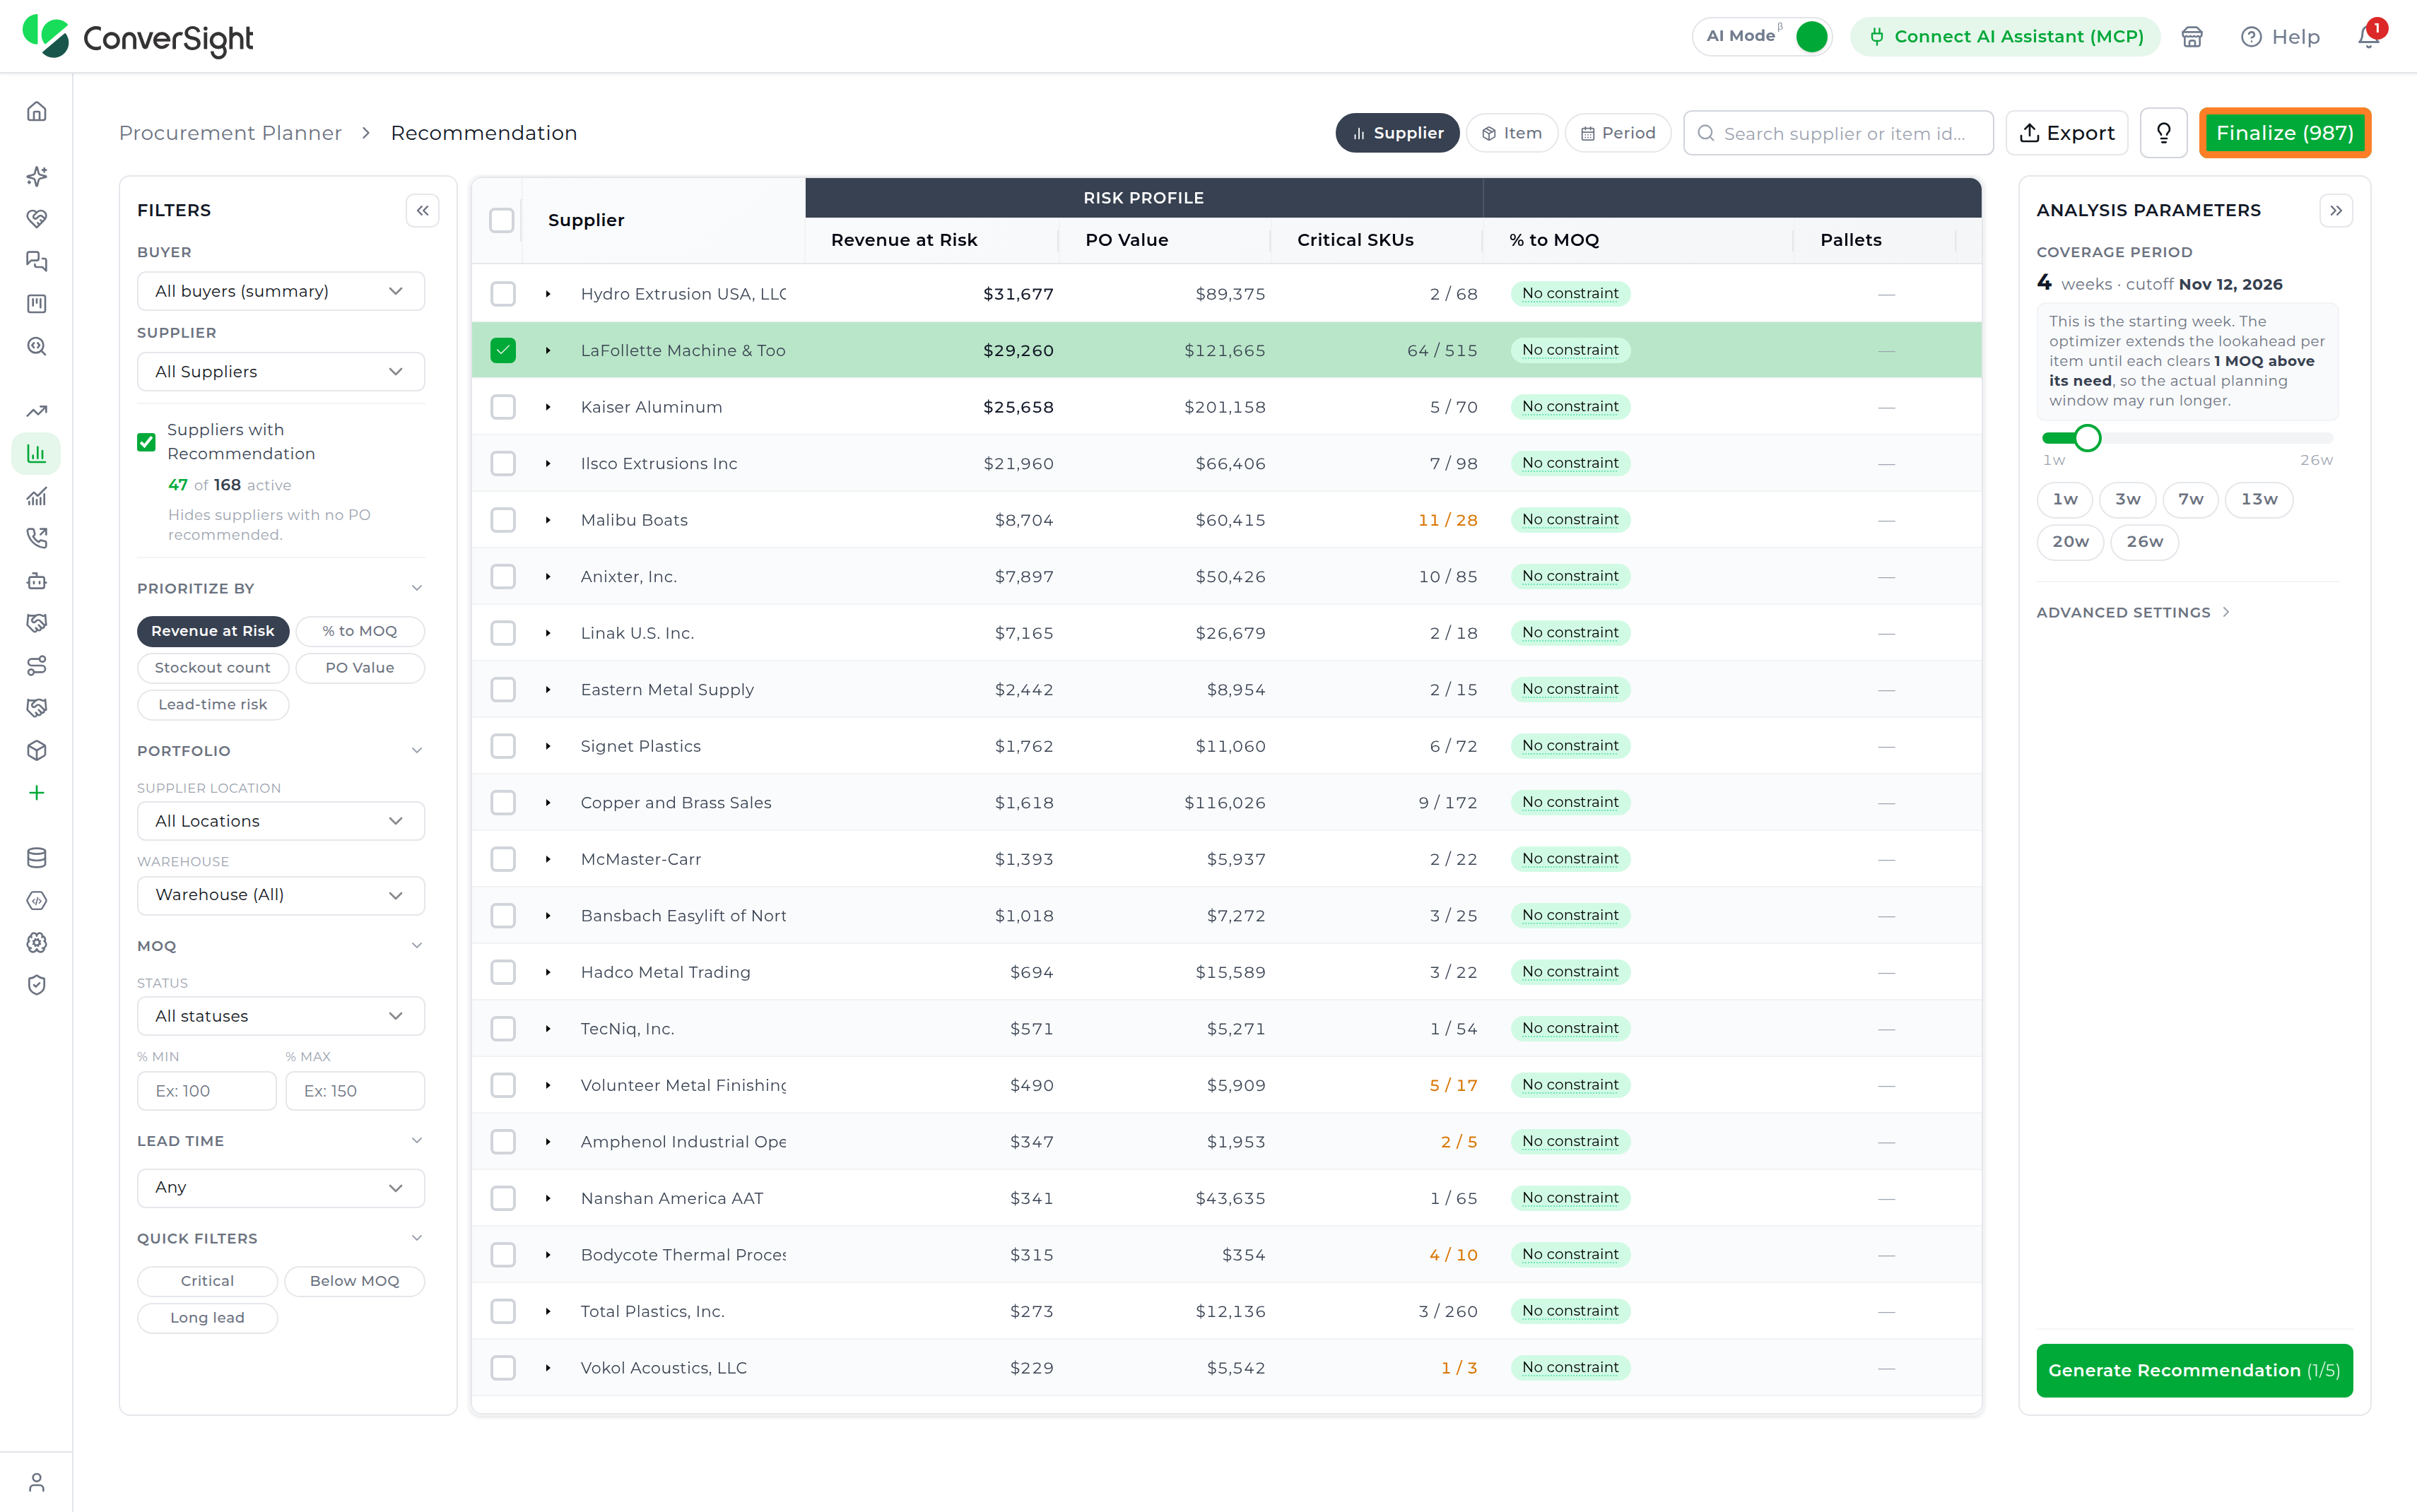
Task: Open the chat bubbles icon in sidebar
Action: coord(37,261)
